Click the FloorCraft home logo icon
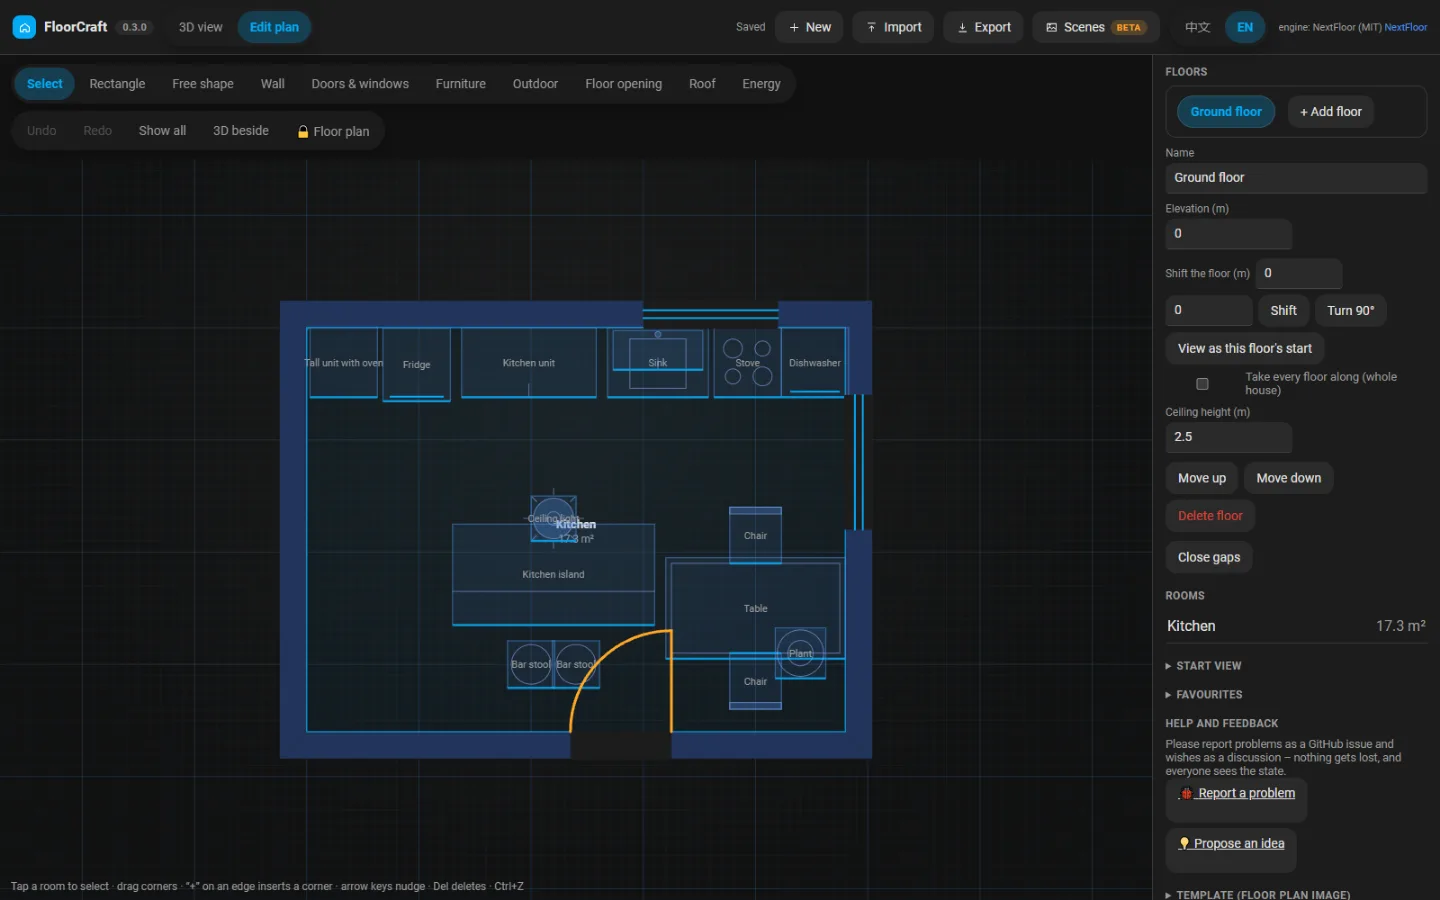 (x=24, y=27)
